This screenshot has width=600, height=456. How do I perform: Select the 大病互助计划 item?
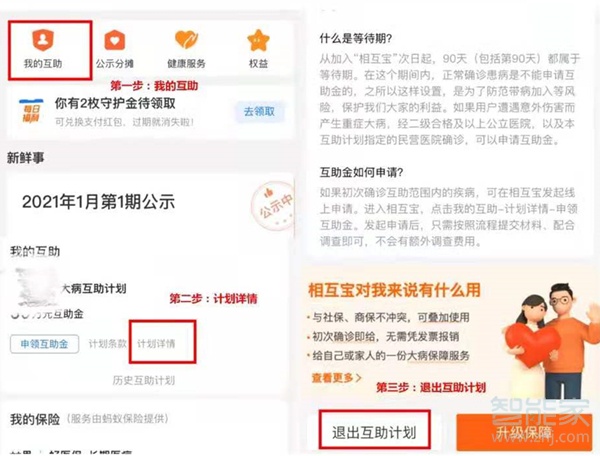coord(94,289)
